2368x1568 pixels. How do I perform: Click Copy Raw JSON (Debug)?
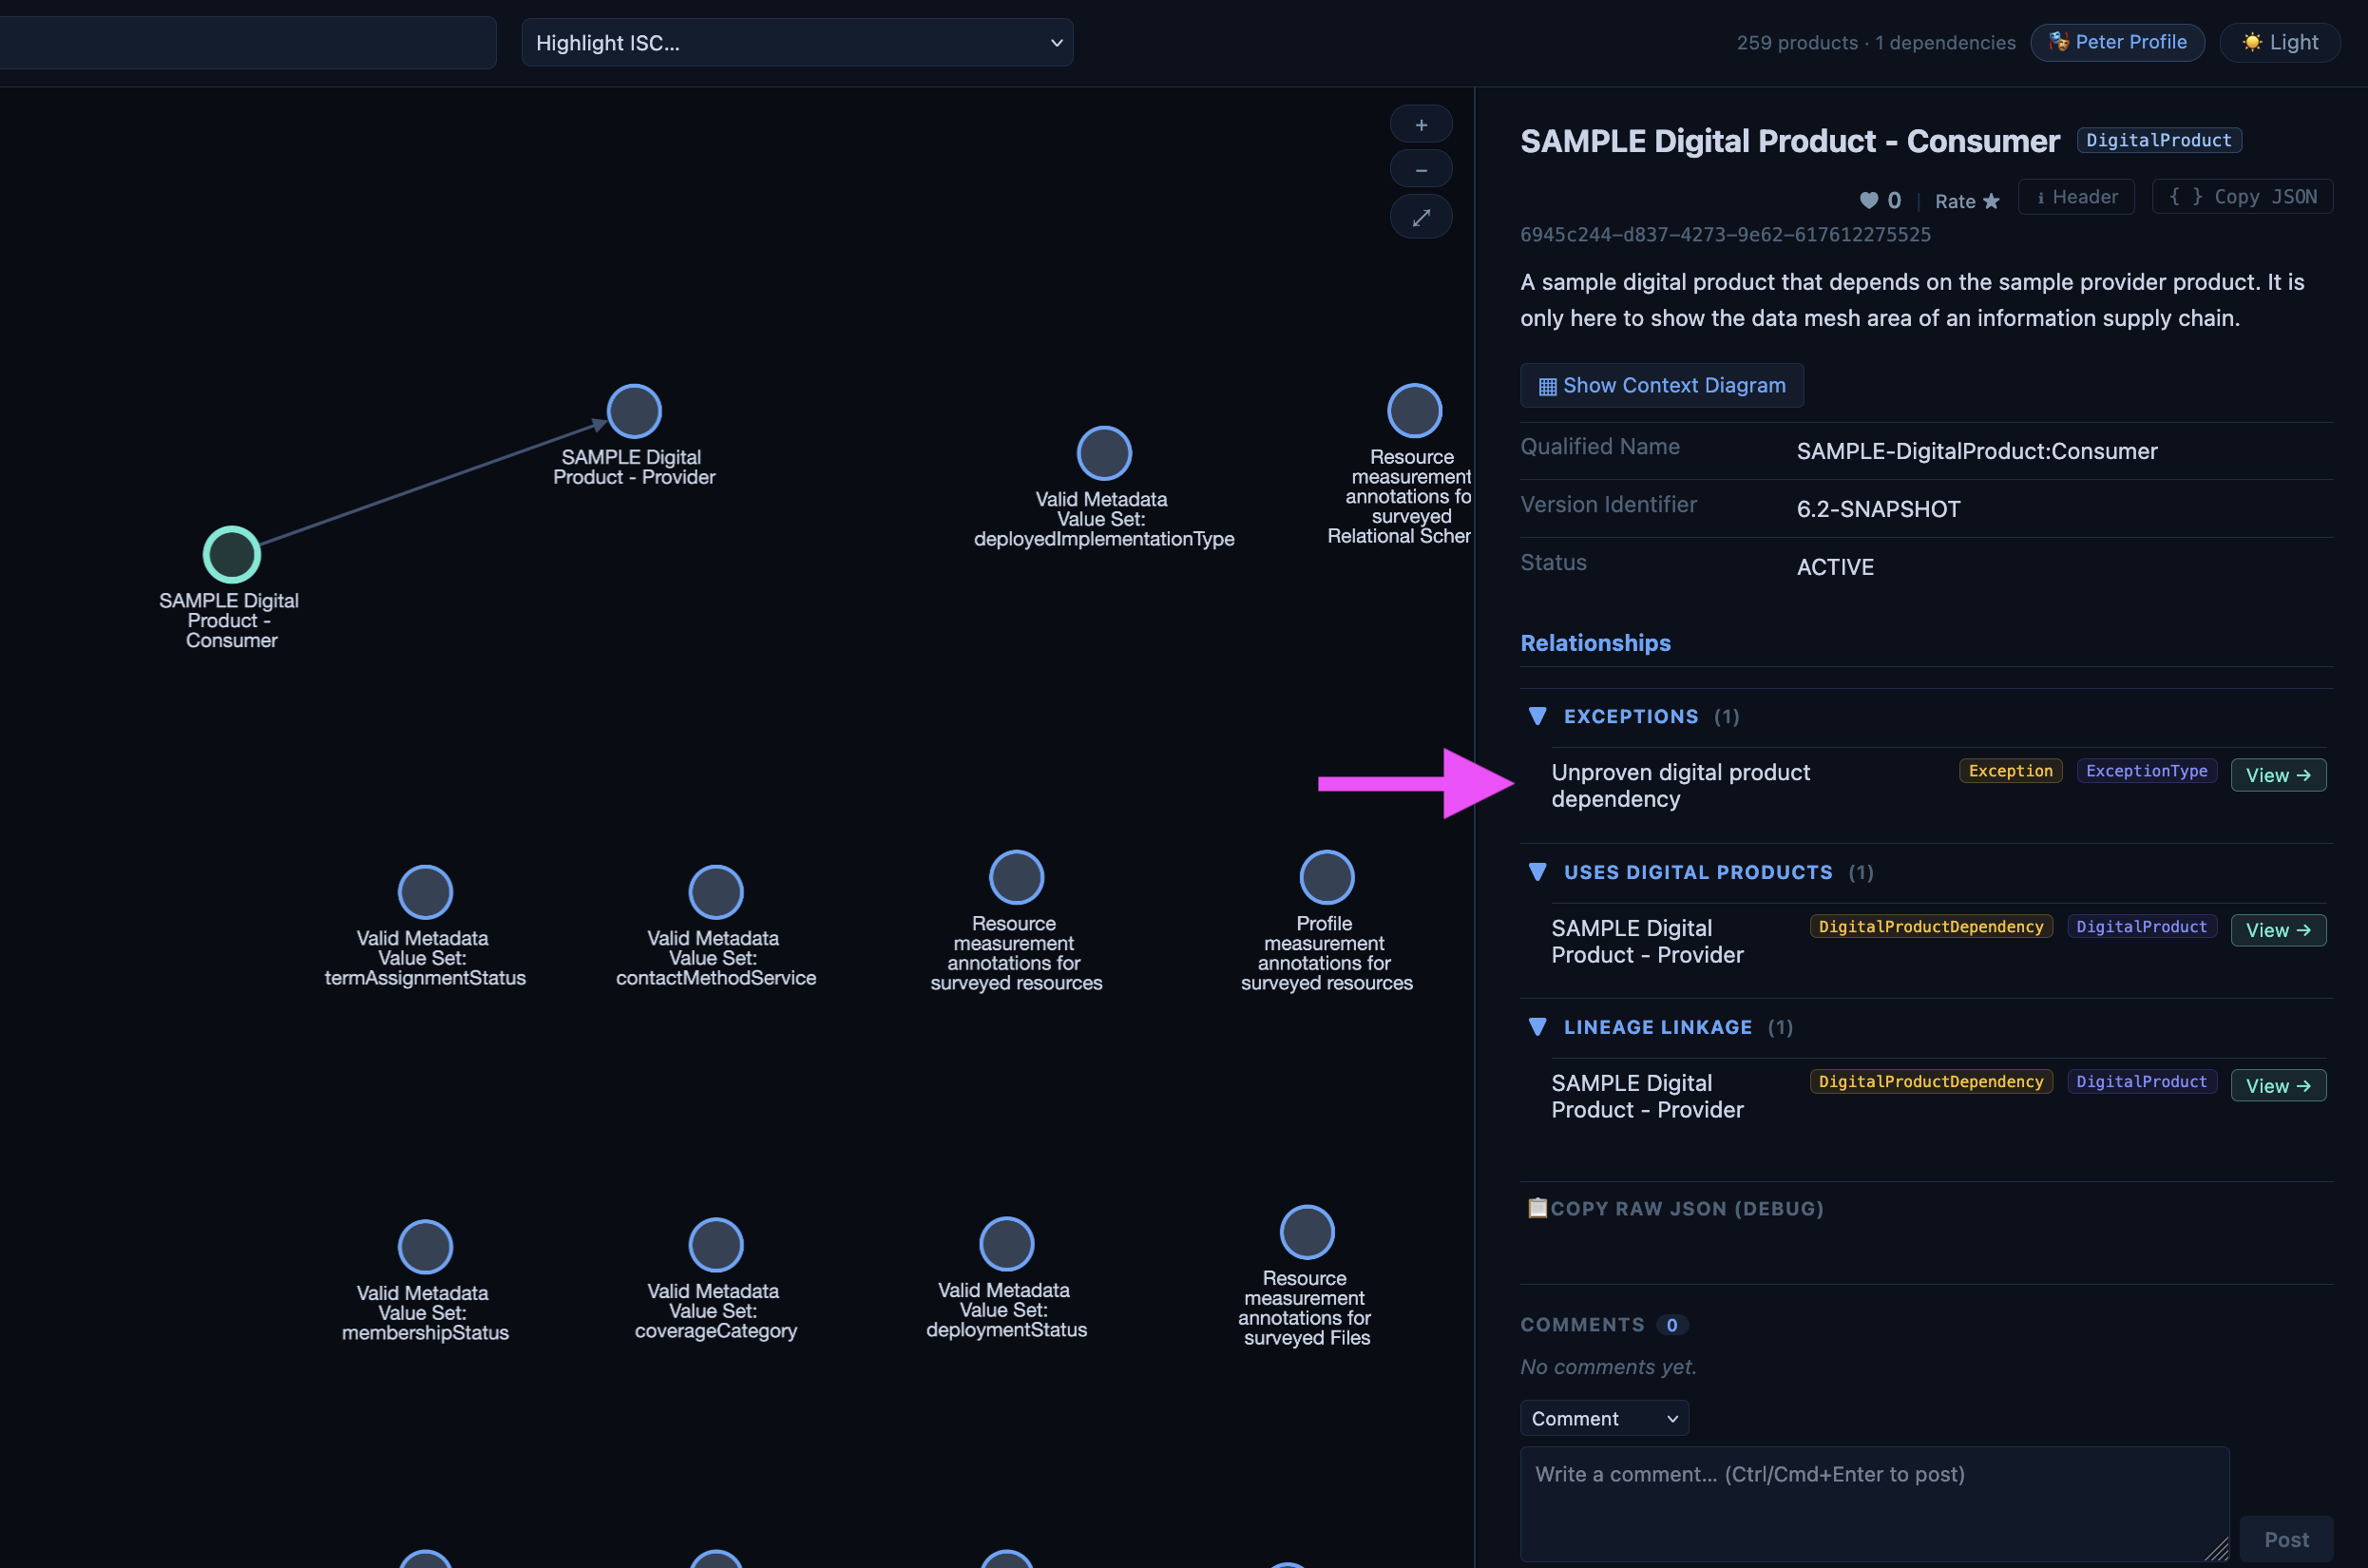click(x=1676, y=1208)
